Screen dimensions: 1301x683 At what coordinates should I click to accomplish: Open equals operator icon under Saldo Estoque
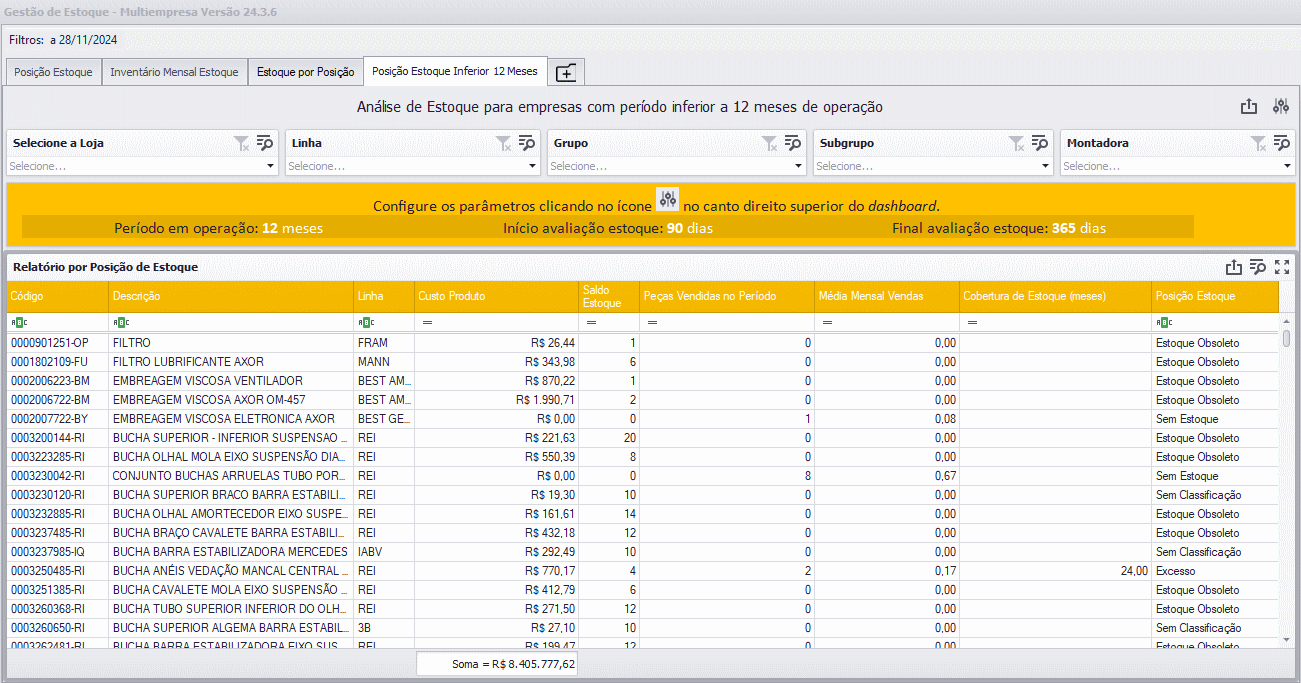coord(590,322)
